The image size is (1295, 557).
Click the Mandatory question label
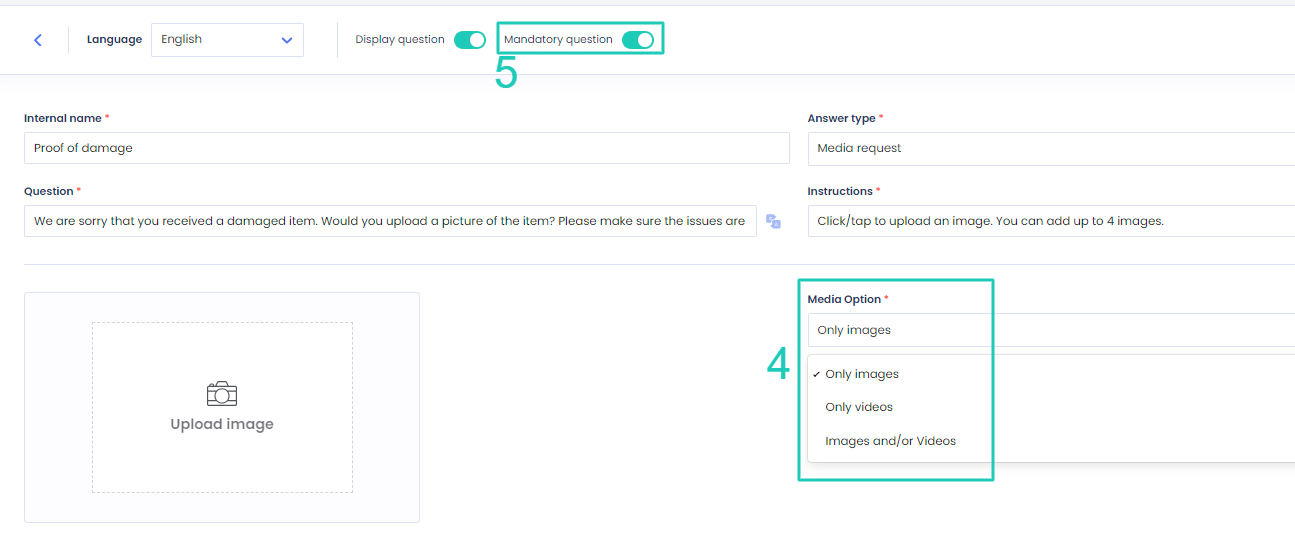pos(558,40)
